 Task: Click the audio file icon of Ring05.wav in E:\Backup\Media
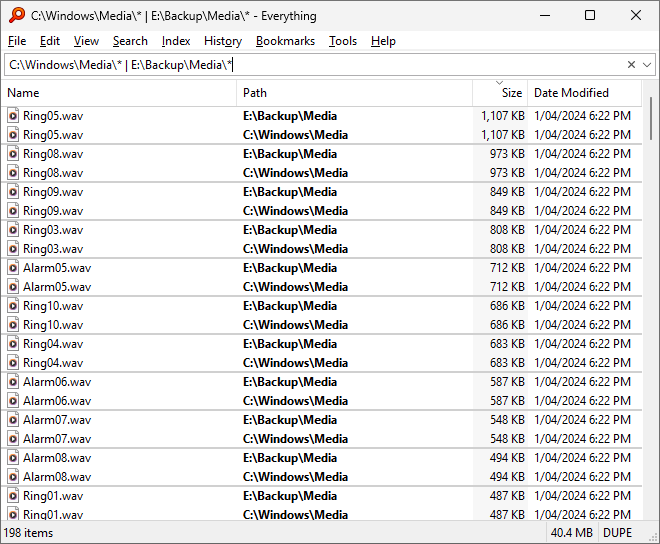13,116
